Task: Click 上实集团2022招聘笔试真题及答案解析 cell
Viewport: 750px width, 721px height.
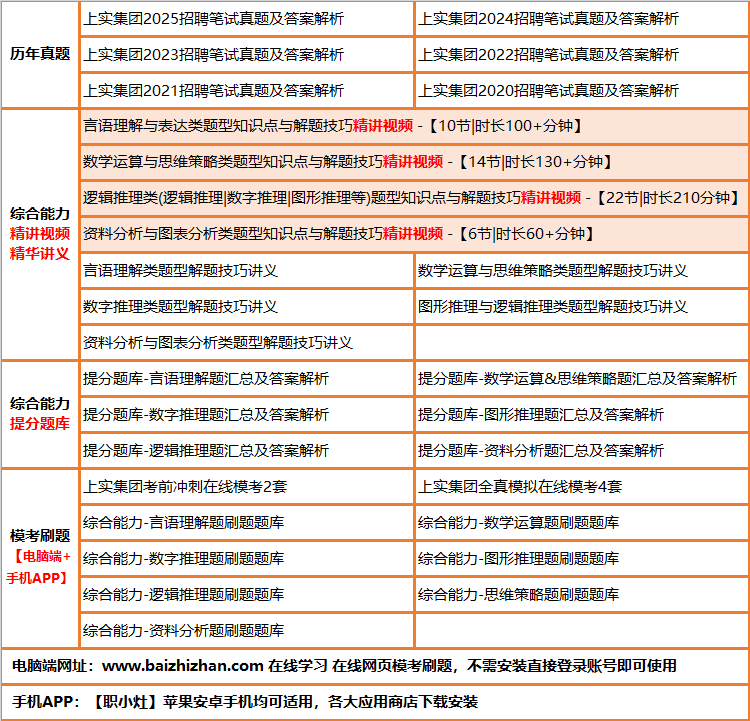Action: (548, 54)
